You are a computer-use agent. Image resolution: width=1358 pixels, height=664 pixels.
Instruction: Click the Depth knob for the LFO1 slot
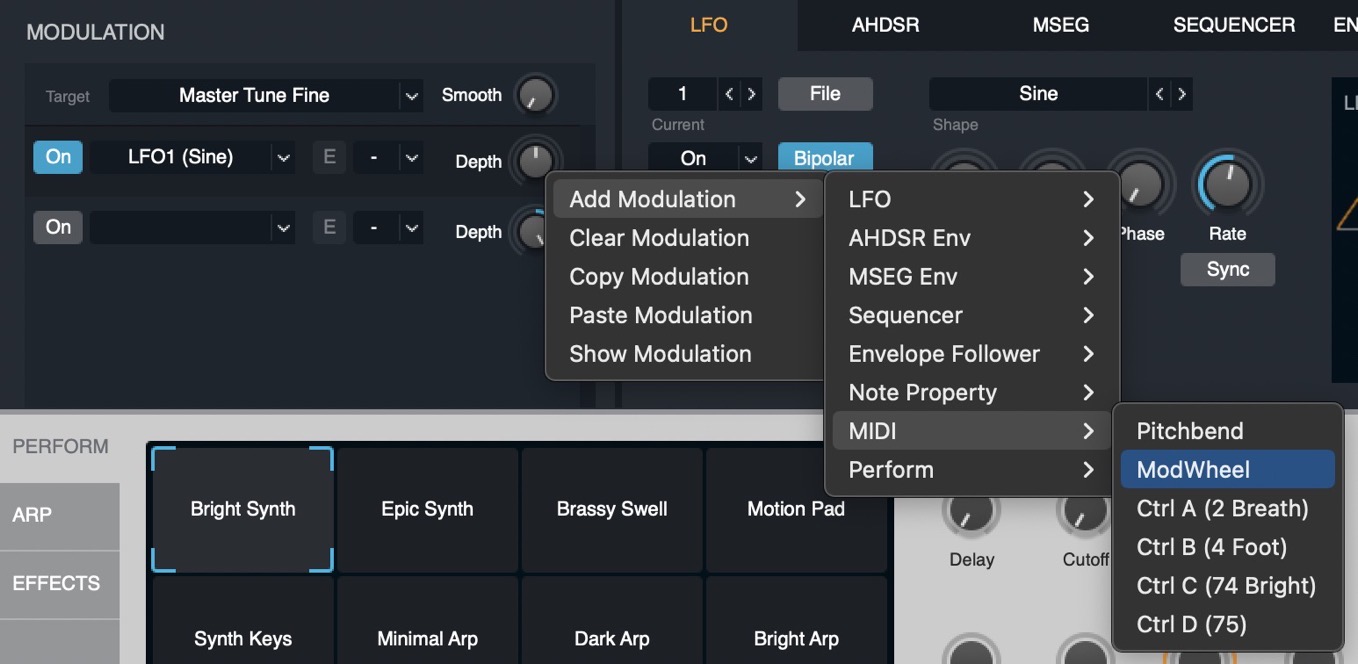click(536, 161)
